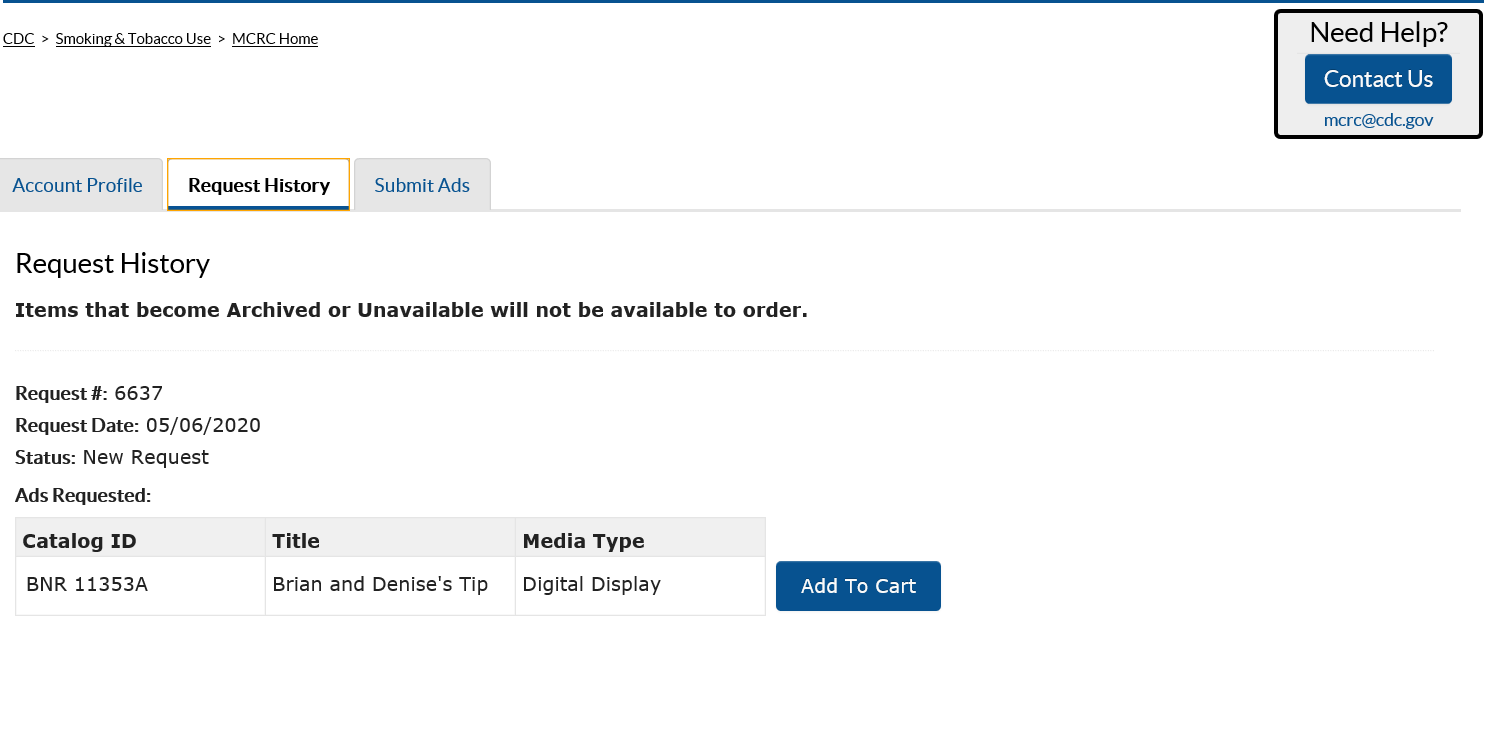Click the New Request status text

[146, 457]
